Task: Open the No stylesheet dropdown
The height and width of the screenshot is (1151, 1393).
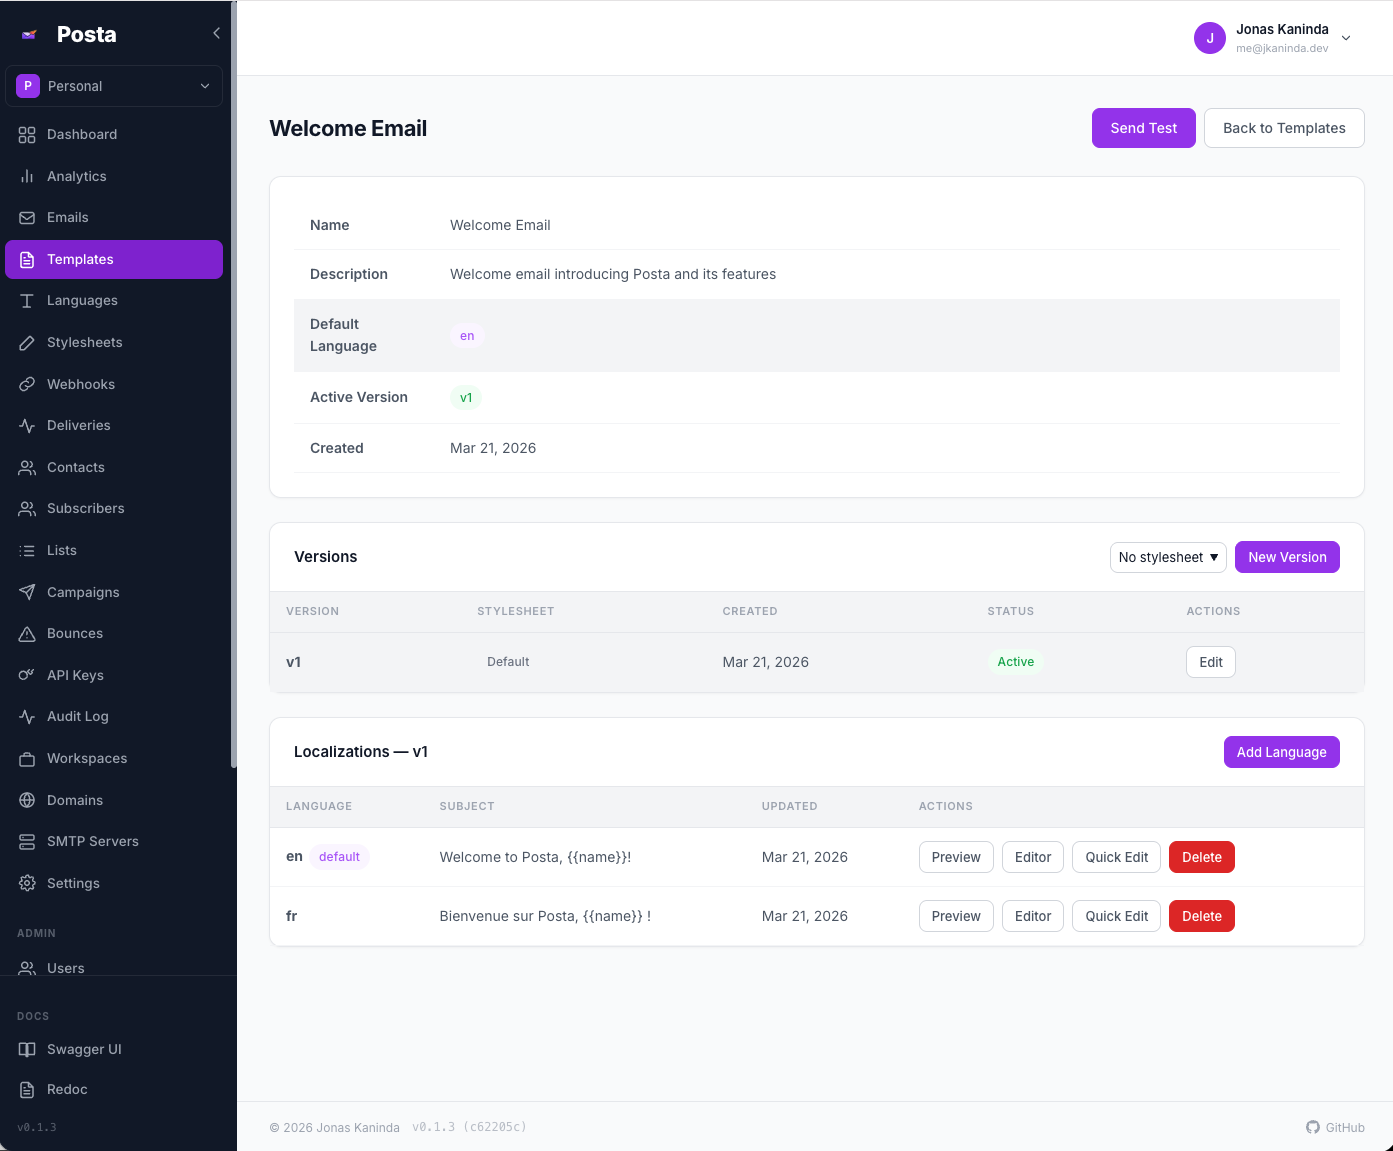Action: click(x=1168, y=557)
